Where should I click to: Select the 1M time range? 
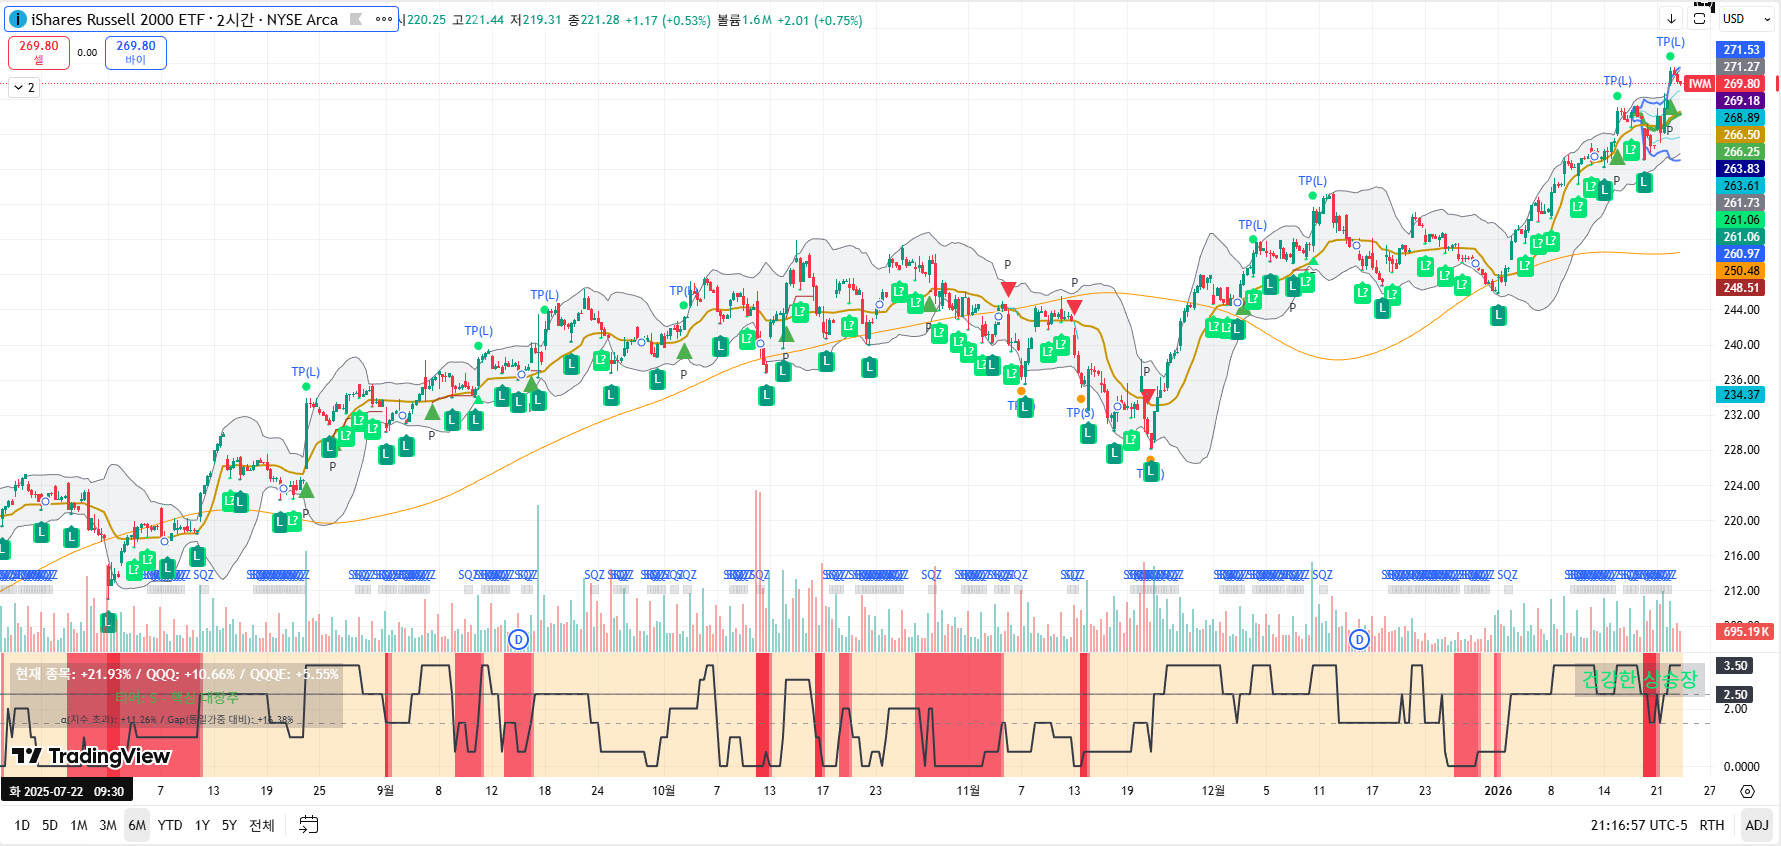(x=79, y=825)
